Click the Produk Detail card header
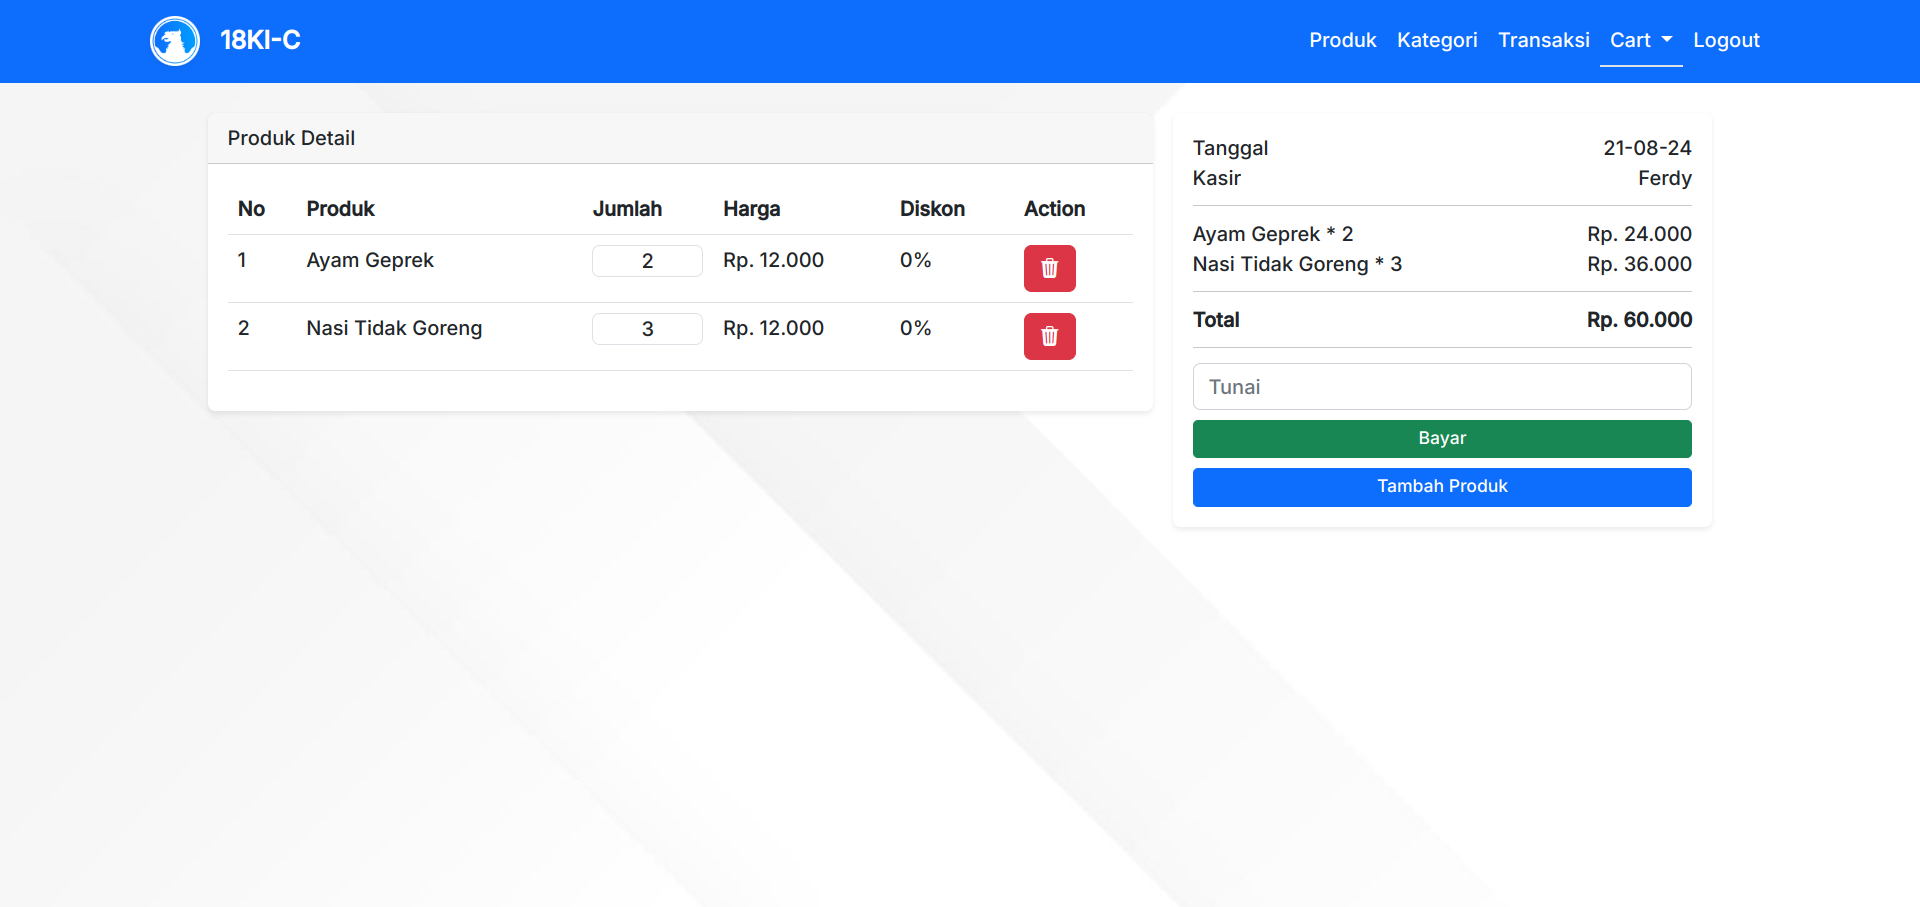This screenshot has width=1920, height=907. coord(291,138)
